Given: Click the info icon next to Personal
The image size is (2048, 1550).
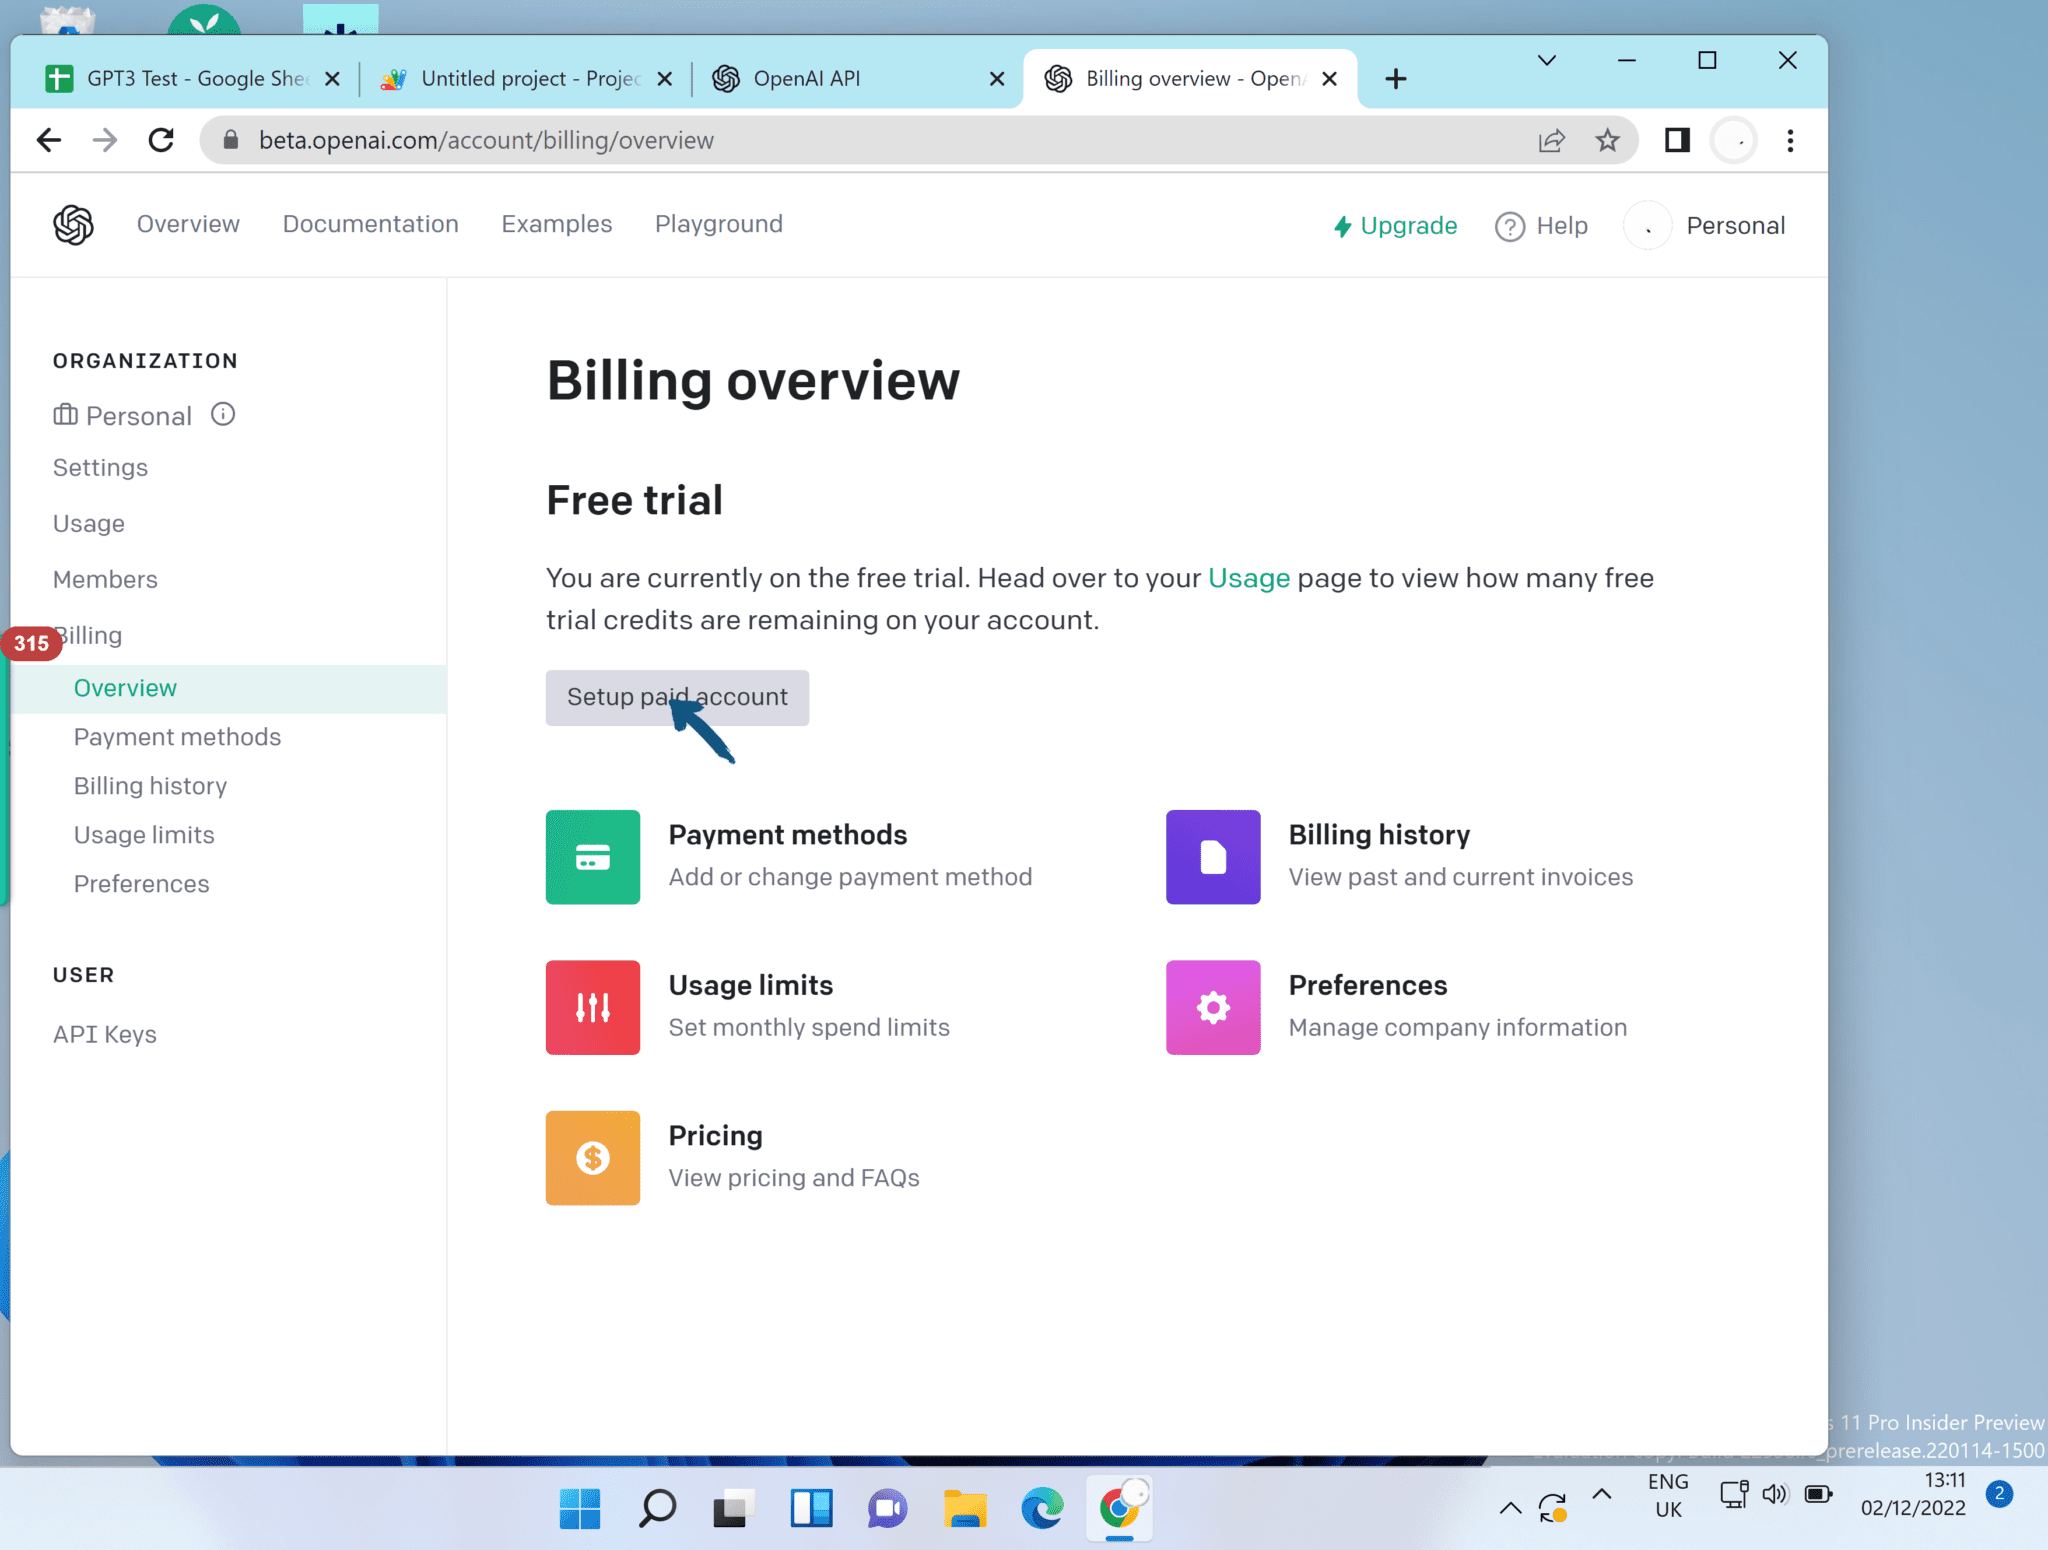Looking at the screenshot, I should click(223, 414).
